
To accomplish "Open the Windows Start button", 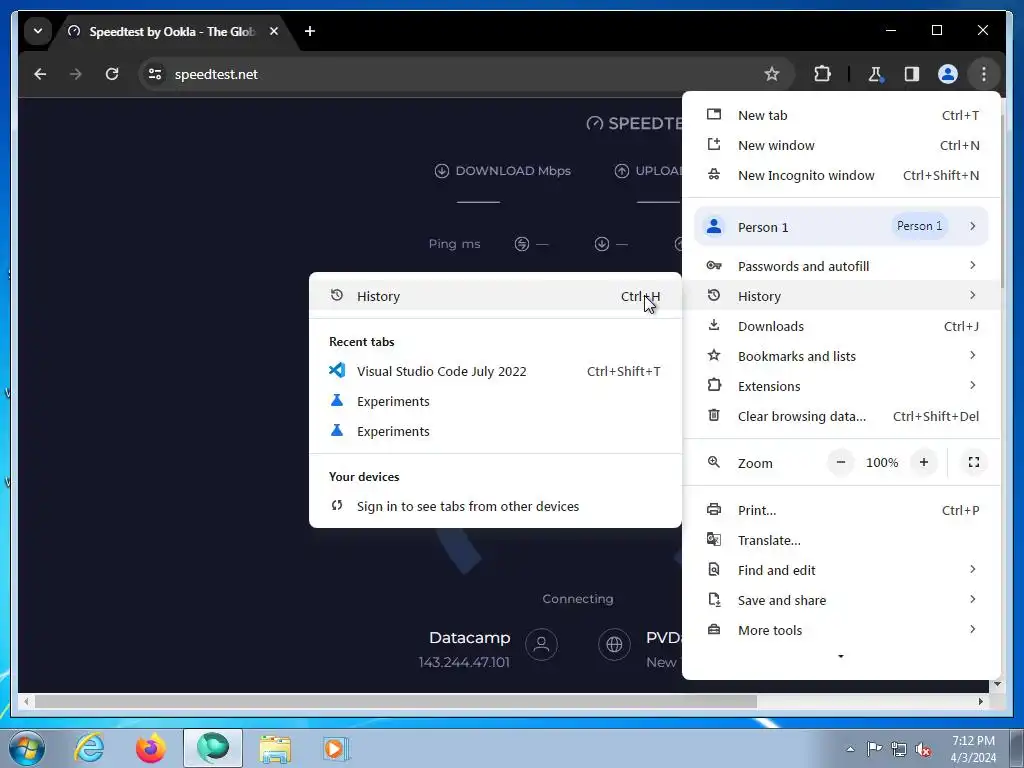I will tap(27, 748).
